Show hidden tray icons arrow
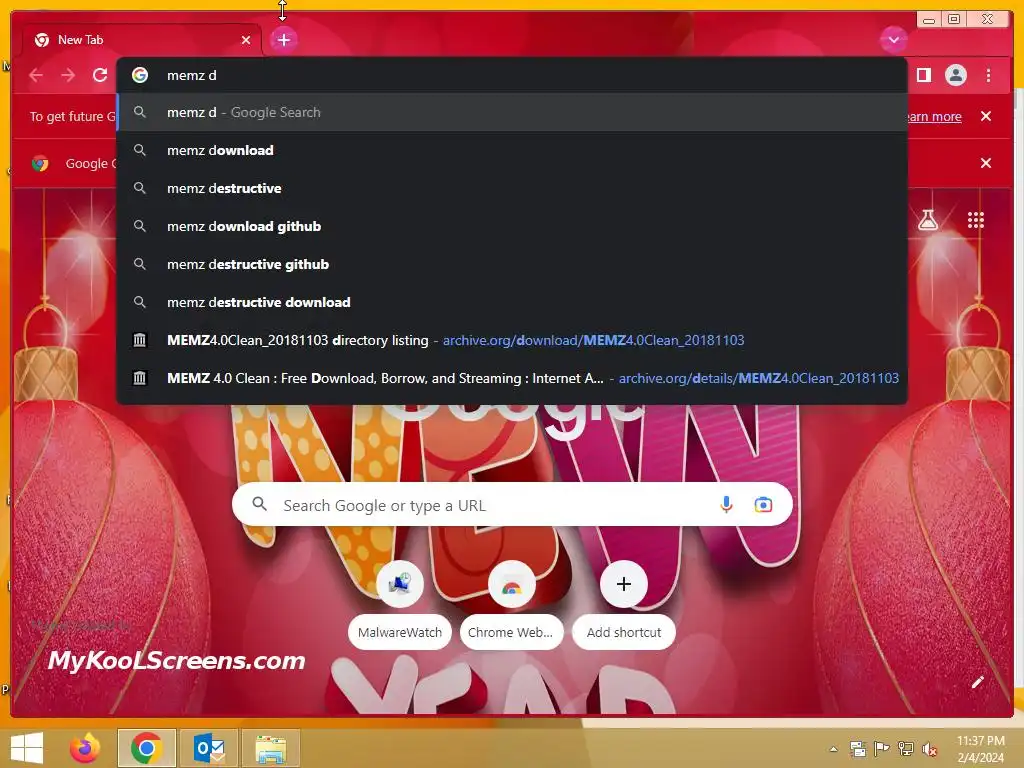 pyautogui.click(x=833, y=748)
